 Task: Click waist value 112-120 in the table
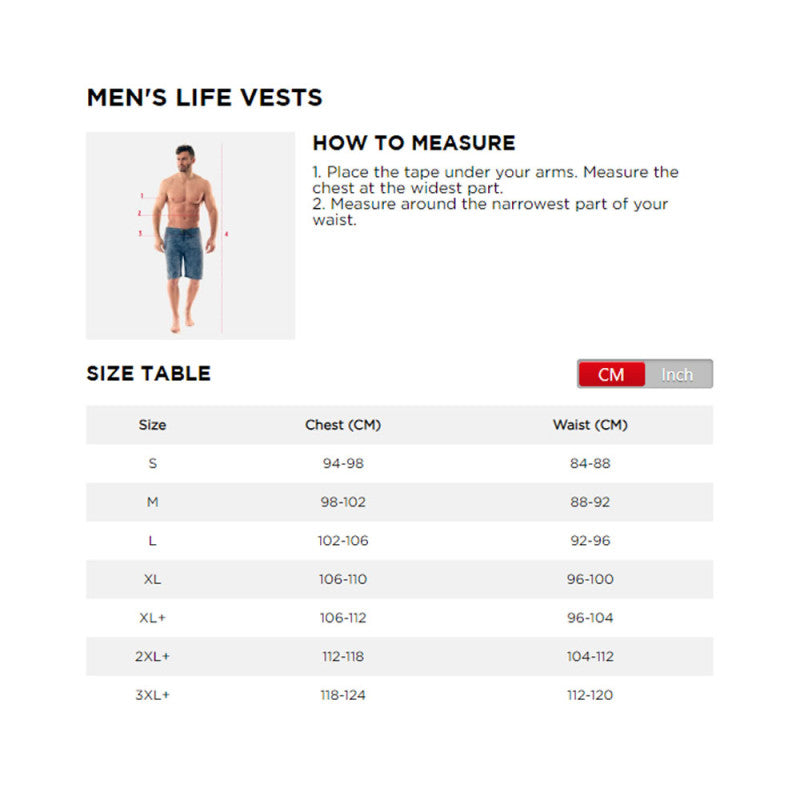point(590,695)
